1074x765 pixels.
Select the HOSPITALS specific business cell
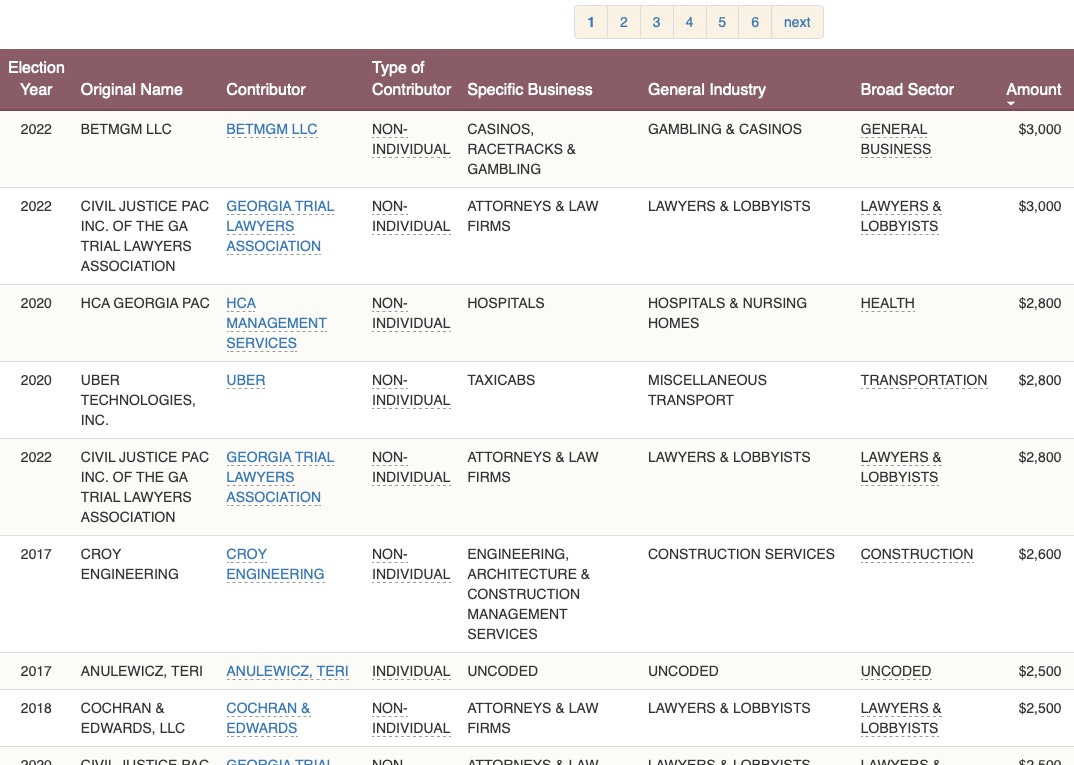click(505, 303)
